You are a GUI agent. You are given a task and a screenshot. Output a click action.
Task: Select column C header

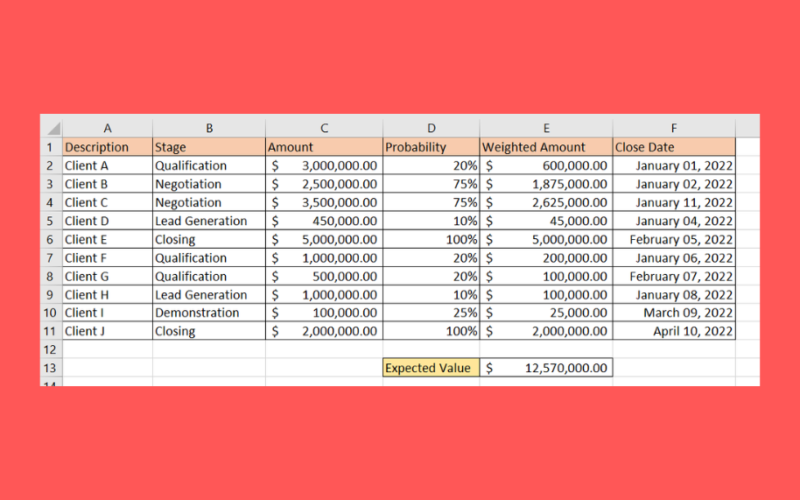point(324,128)
